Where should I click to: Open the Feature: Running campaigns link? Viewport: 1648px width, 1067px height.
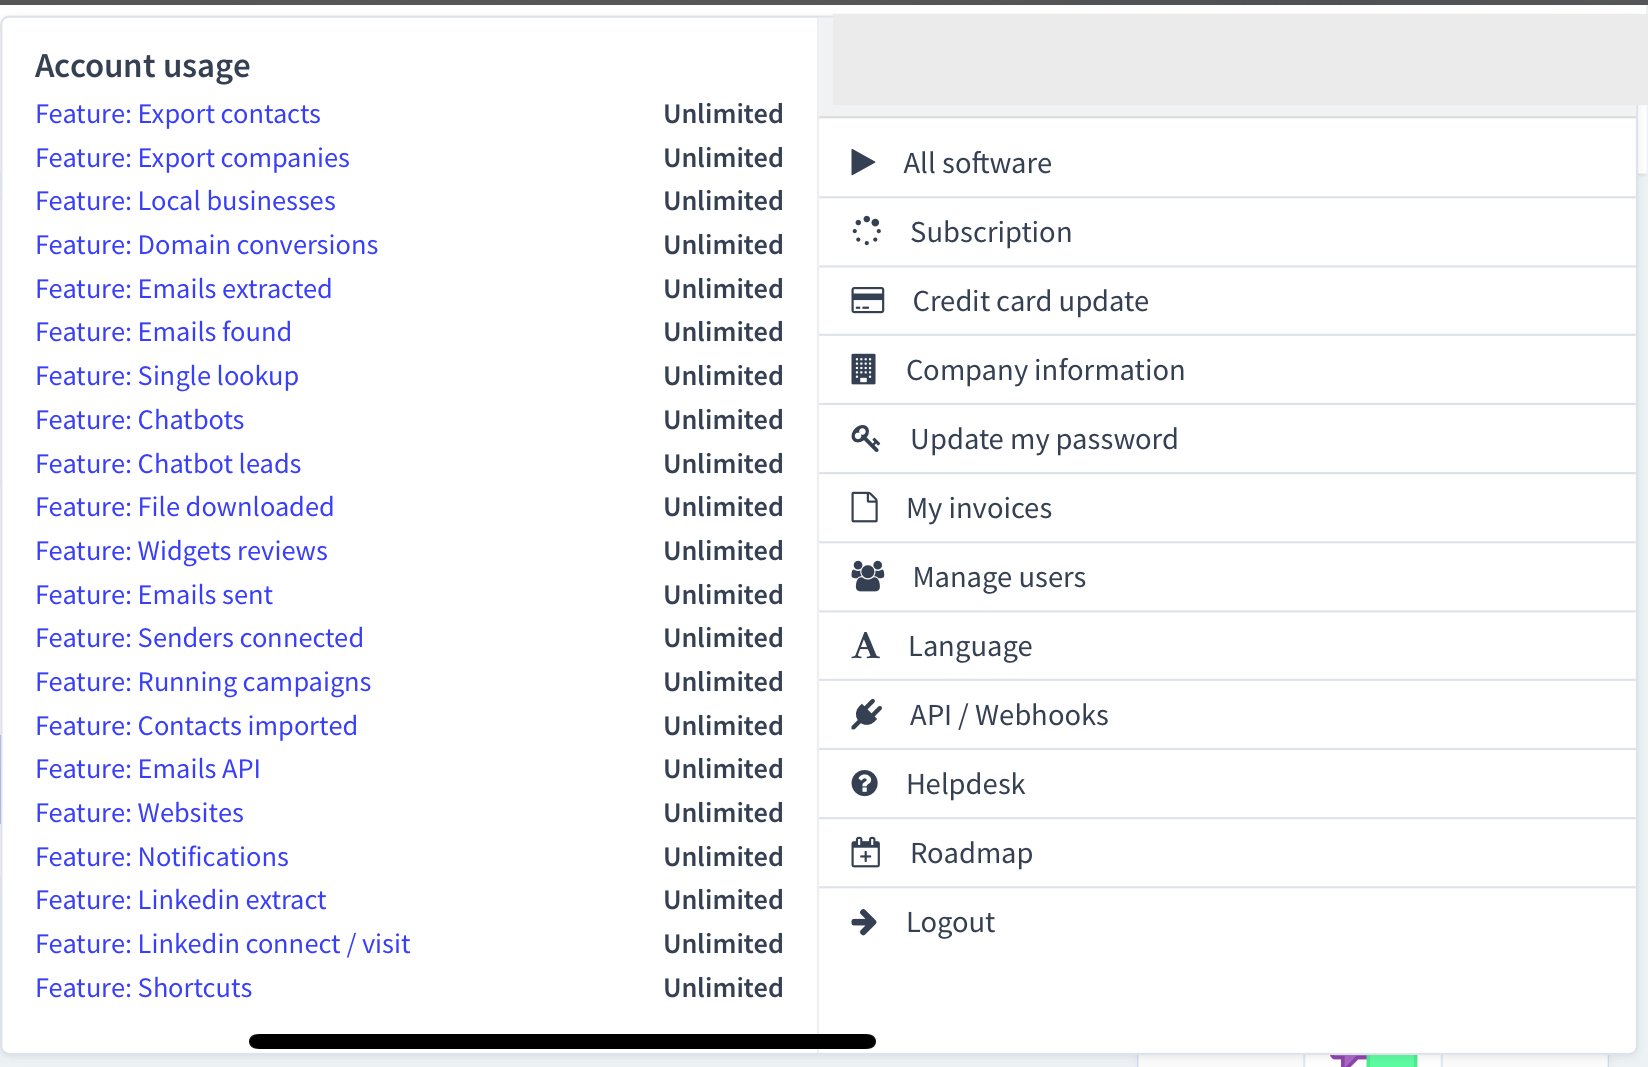tap(203, 682)
